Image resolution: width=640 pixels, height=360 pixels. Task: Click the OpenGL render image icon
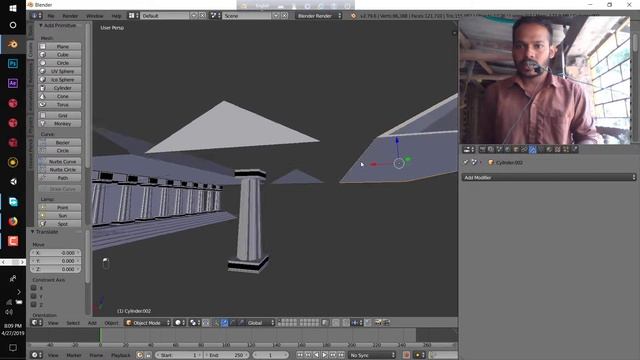pyautogui.click(x=378, y=322)
